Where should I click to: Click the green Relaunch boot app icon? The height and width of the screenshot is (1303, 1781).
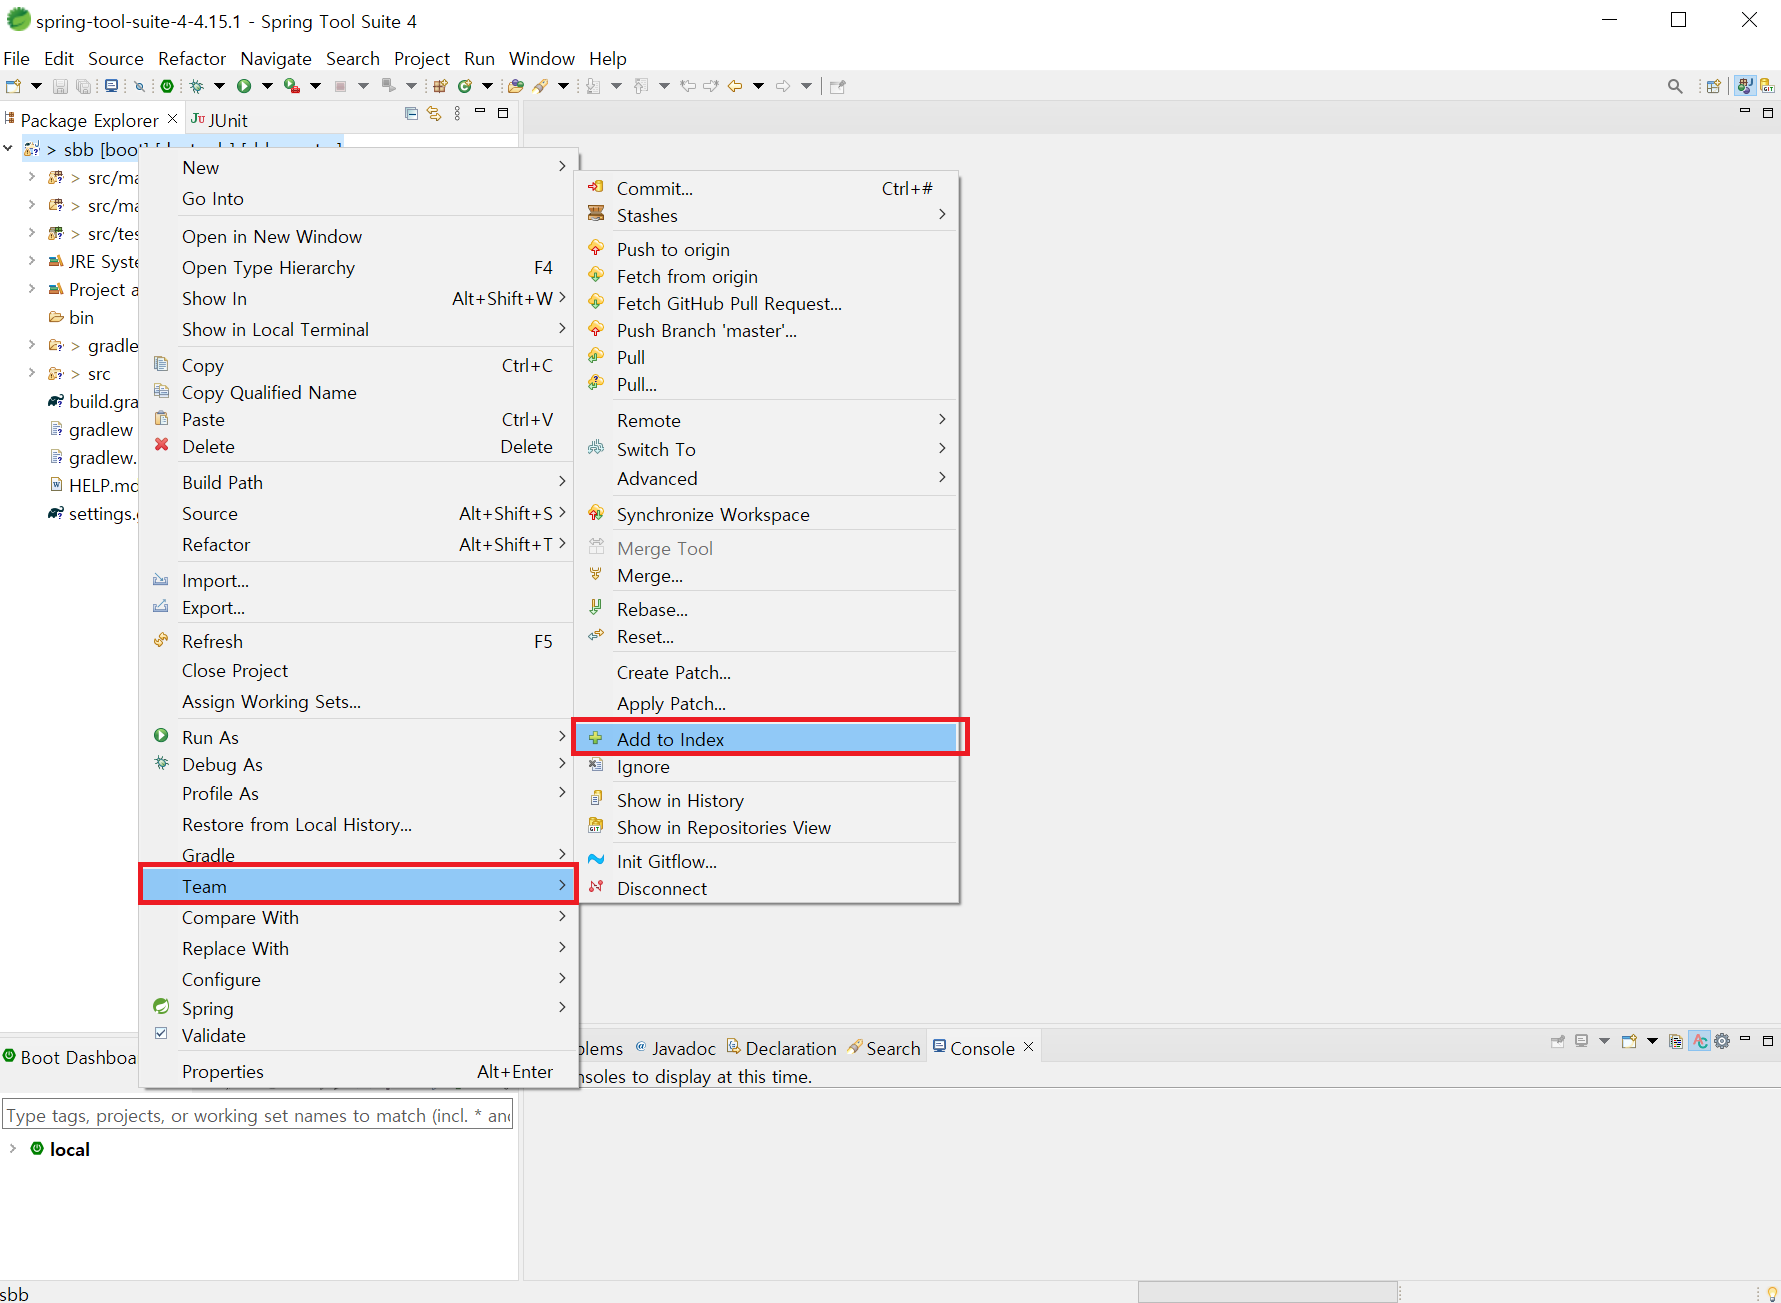click(x=167, y=86)
